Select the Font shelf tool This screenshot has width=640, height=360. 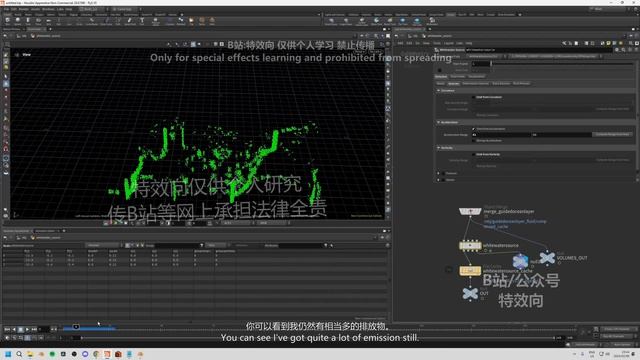(x=142, y=21)
